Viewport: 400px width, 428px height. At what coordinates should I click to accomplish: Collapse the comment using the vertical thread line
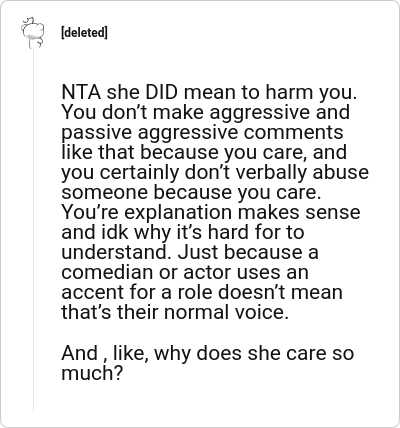click(33, 230)
